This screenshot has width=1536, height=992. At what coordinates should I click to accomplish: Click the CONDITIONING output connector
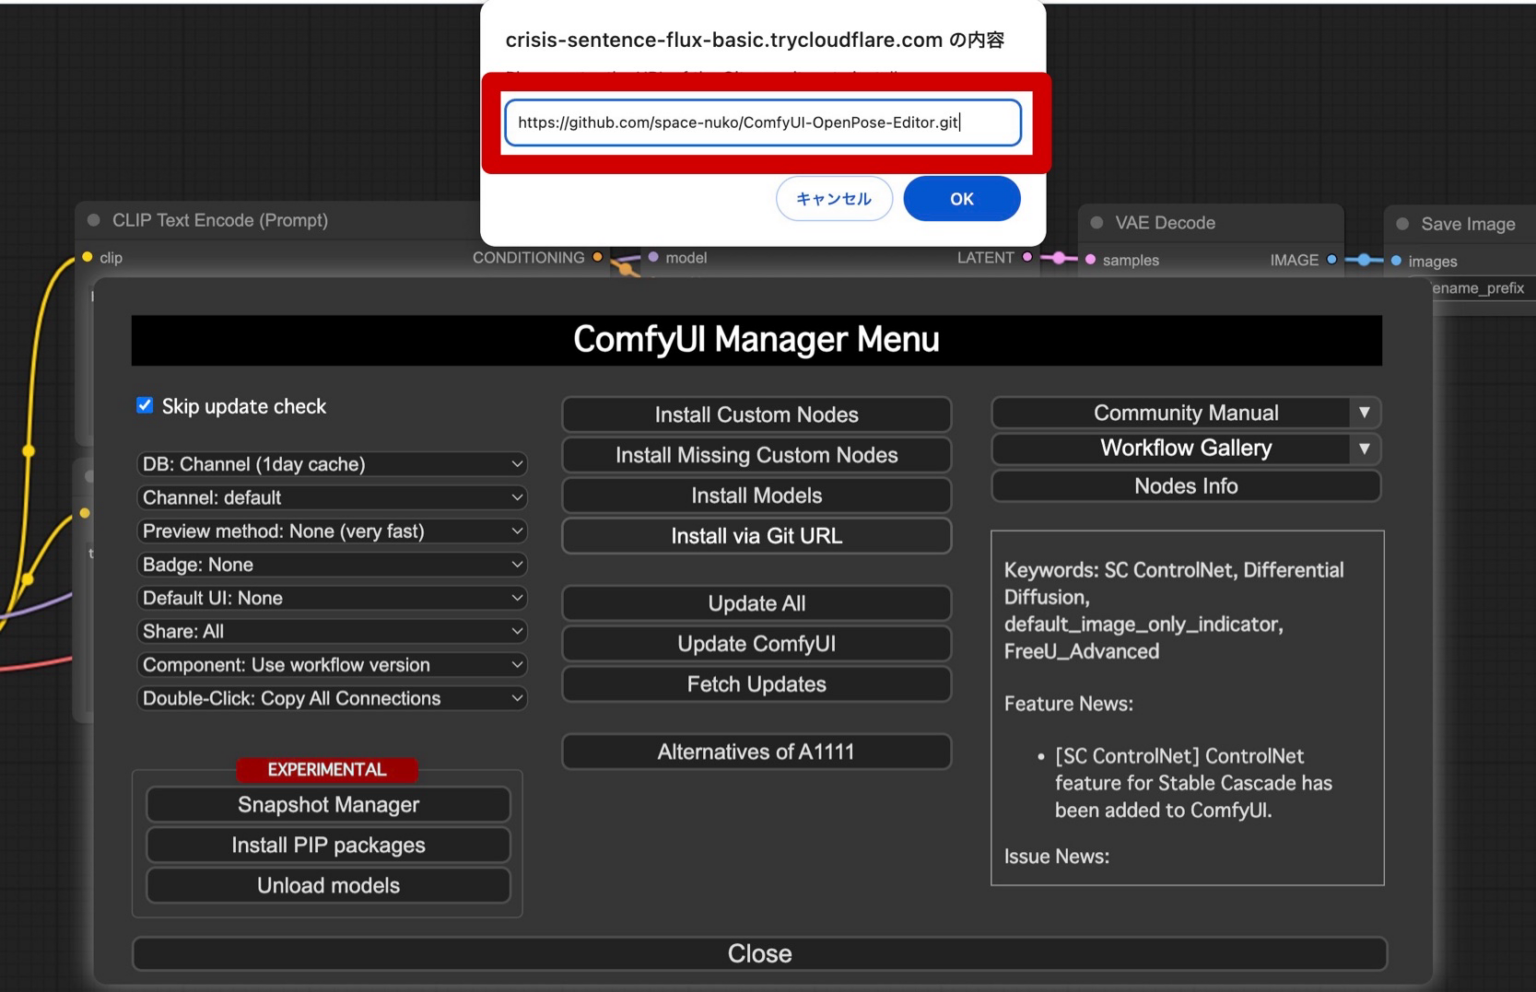[x=598, y=257]
